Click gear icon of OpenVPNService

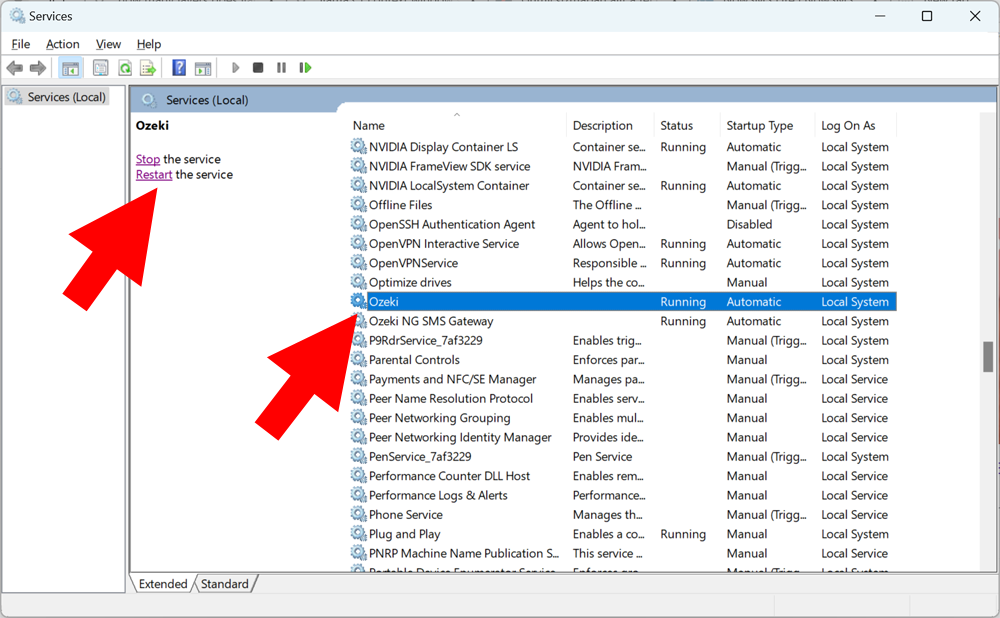point(359,263)
